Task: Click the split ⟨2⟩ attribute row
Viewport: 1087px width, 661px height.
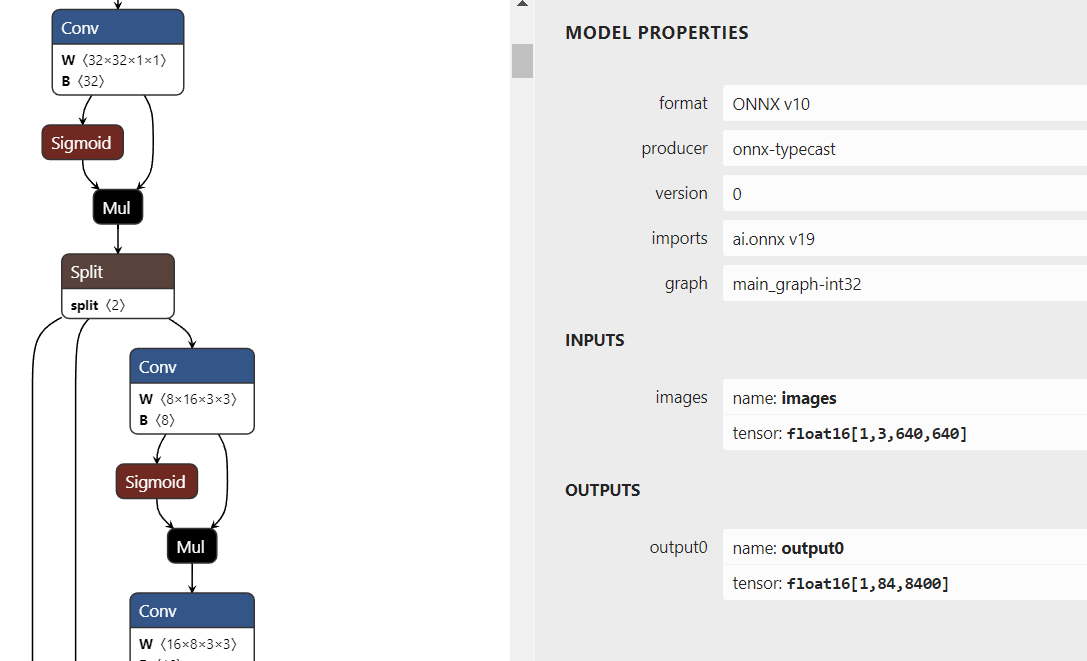Action: click(118, 304)
